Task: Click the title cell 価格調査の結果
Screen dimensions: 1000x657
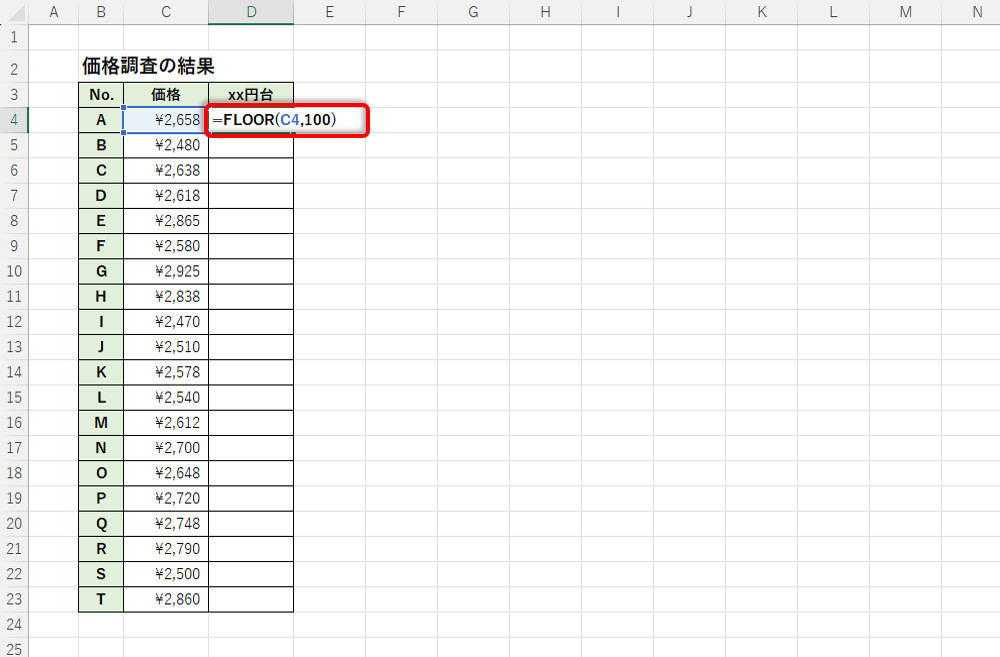Action: (x=148, y=66)
